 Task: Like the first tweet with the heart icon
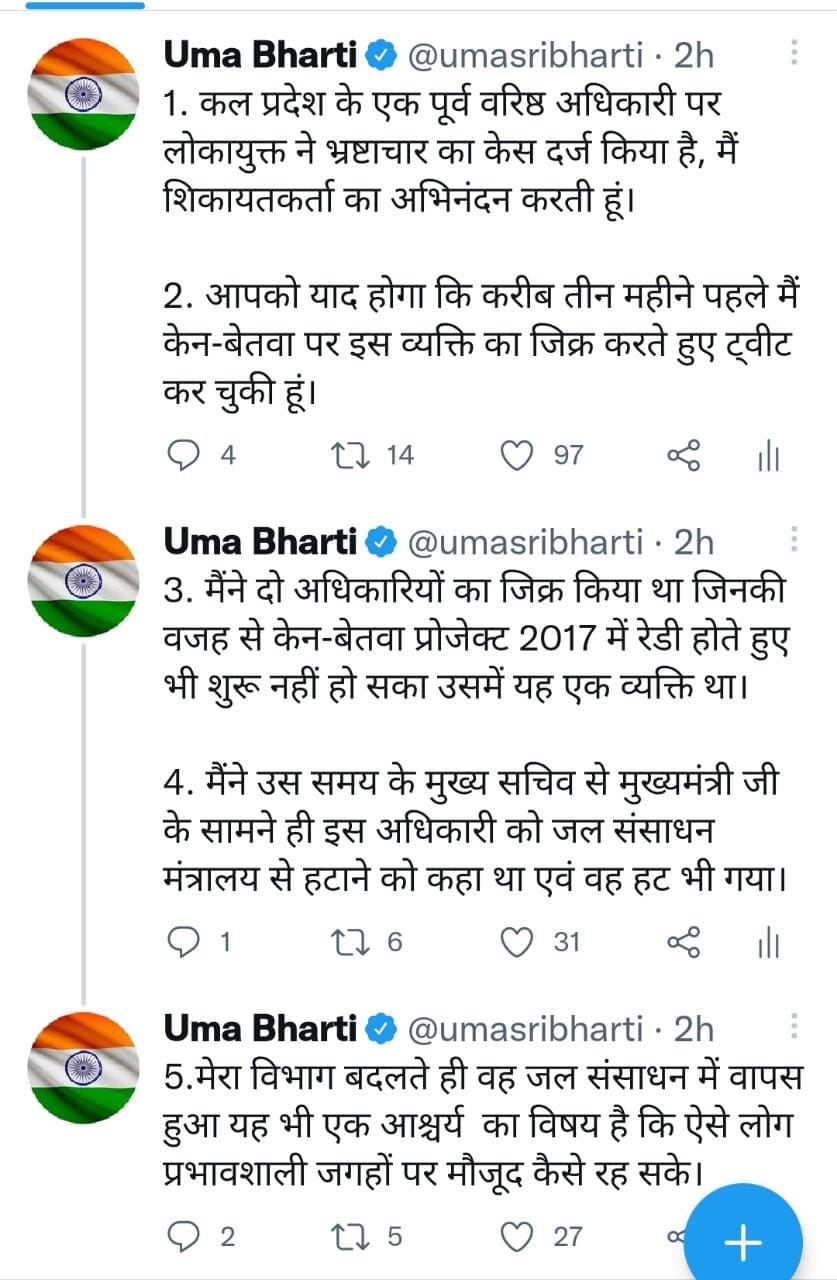point(518,455)
